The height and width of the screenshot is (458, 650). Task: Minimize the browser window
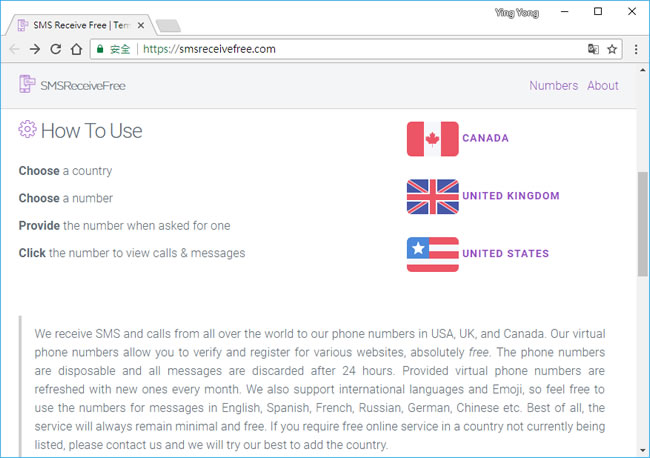pyautogui.click(x=565, y=12)
